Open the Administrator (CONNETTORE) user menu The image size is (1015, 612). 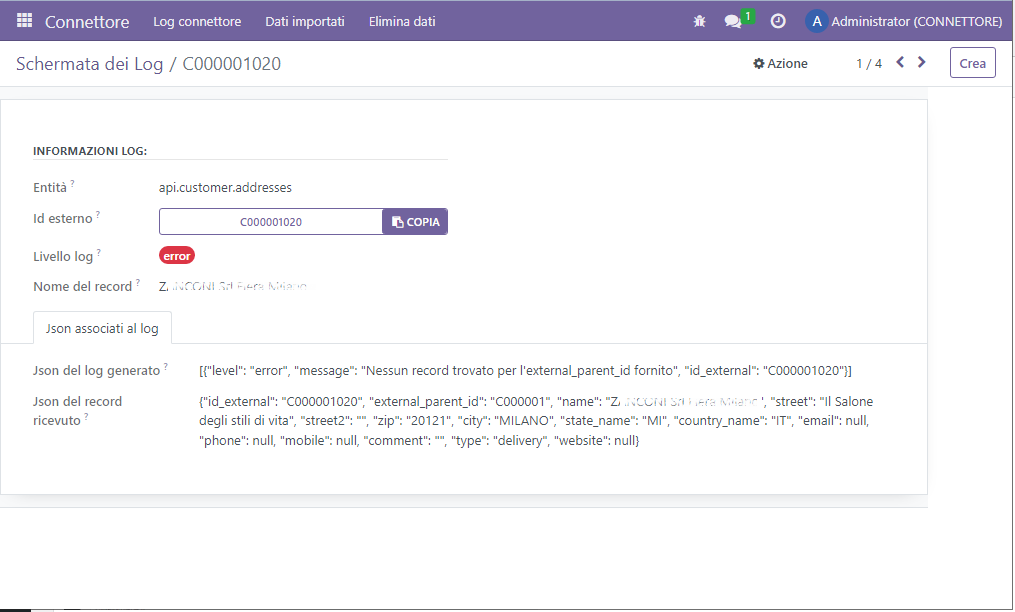(916, 21)
